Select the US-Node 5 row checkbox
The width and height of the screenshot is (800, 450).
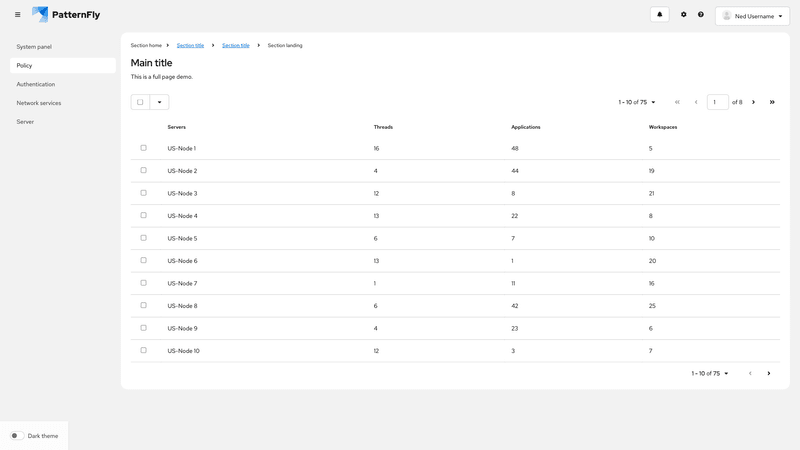click(143, 238)
